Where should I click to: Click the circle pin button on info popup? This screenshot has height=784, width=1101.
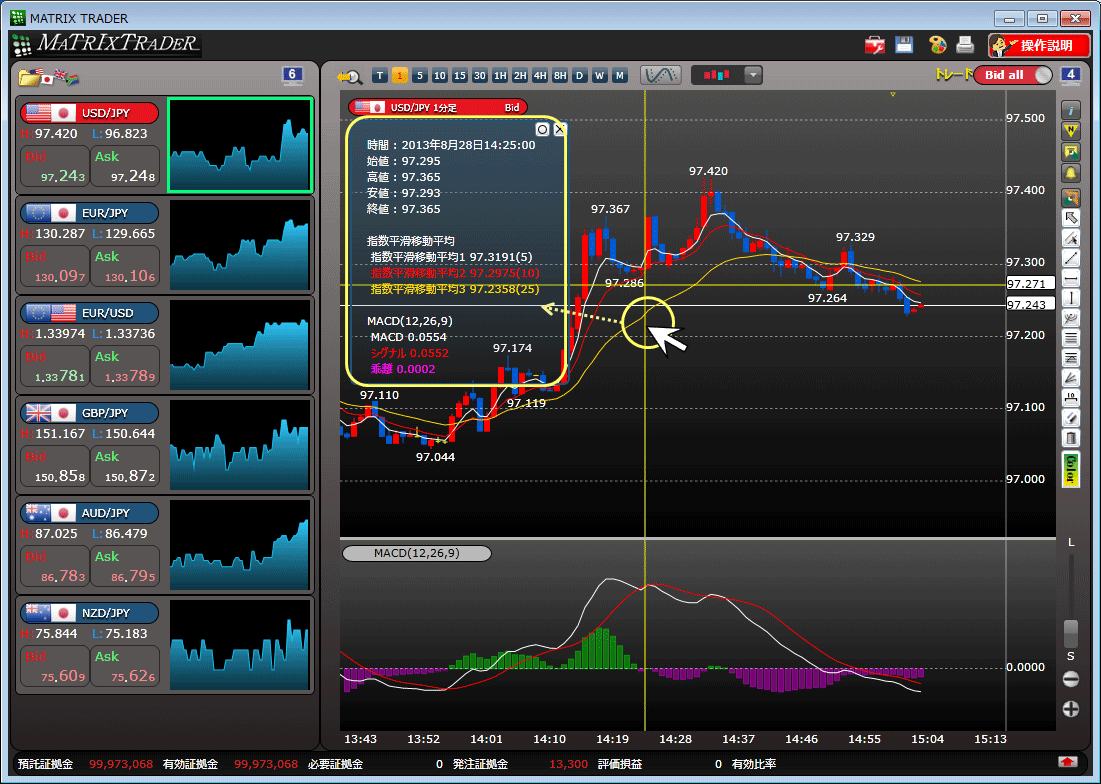(542, 129)
